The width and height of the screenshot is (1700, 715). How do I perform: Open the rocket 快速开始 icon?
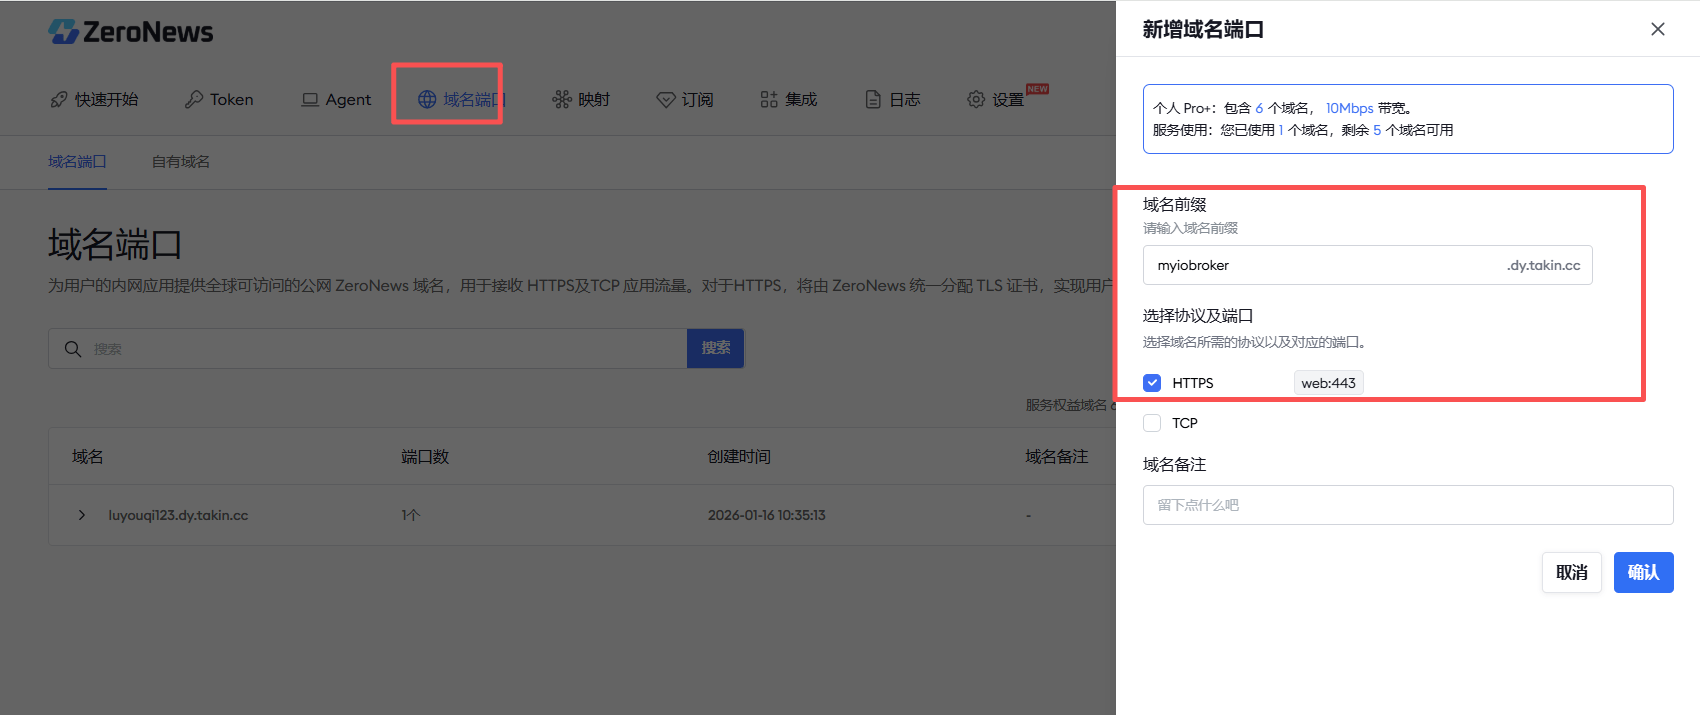(x=59, y=100)
